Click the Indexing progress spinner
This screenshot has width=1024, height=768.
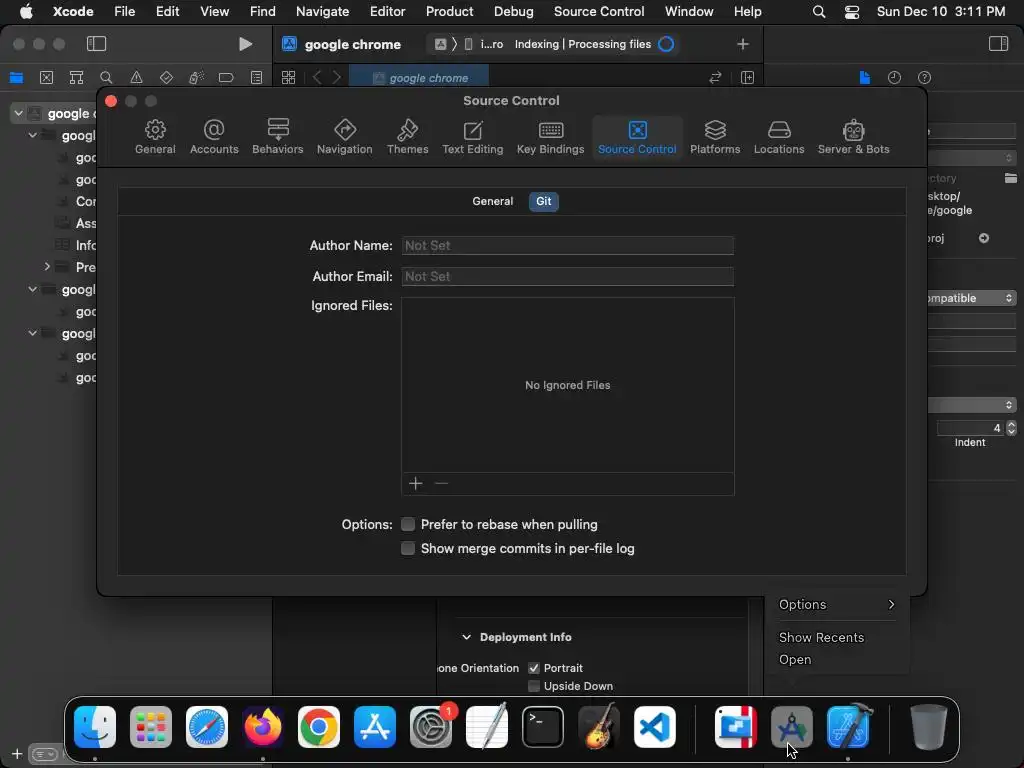[666, 44]
